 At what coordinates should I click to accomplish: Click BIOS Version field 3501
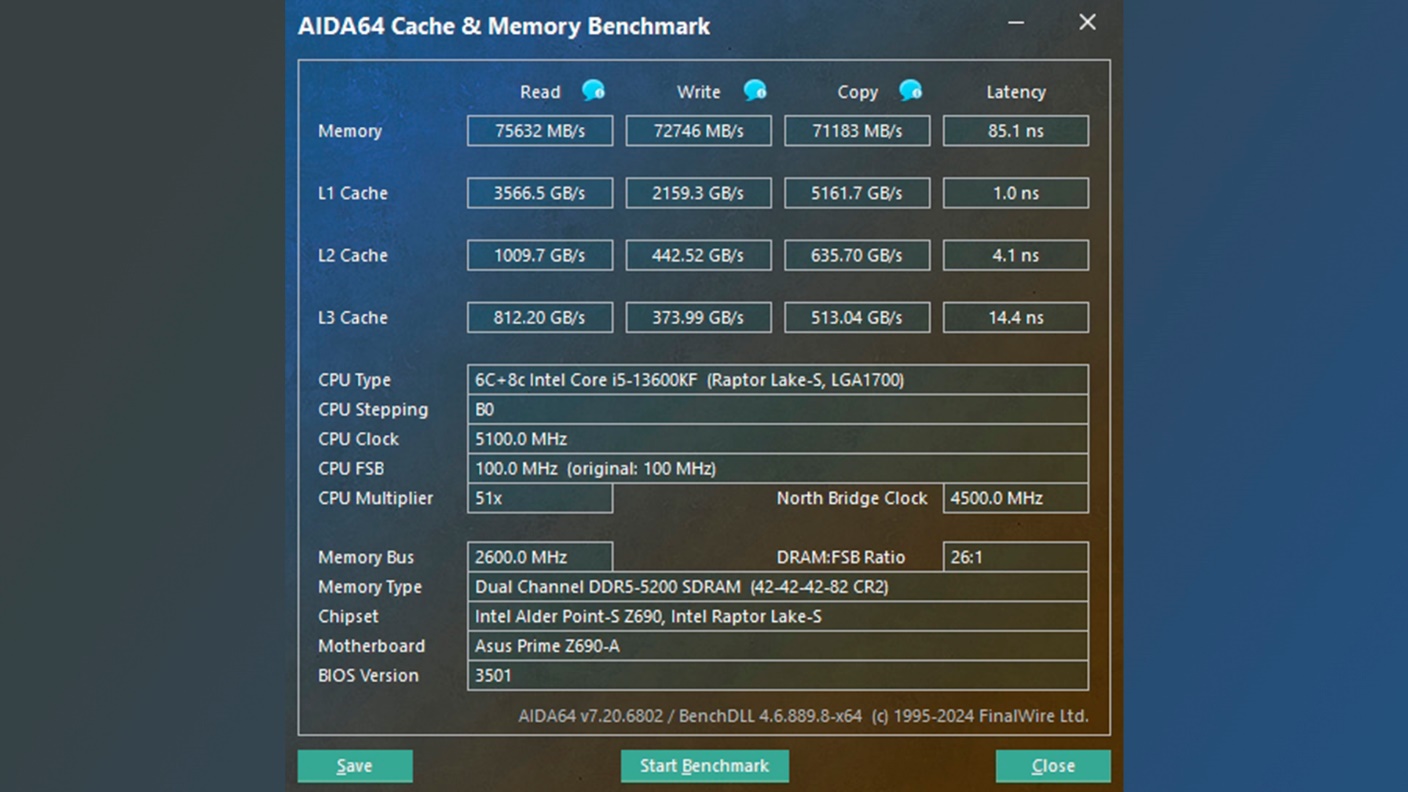778,675
